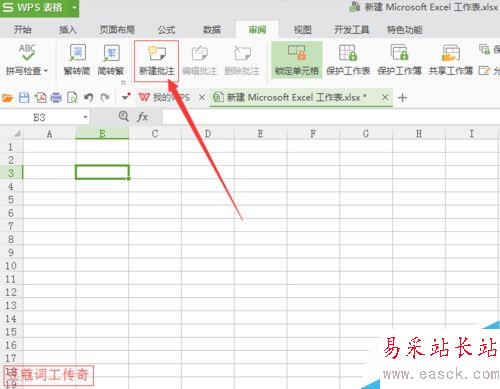Create a new comment (新建批注)
This screenshot has width=500, height=389.
point(157,61)
